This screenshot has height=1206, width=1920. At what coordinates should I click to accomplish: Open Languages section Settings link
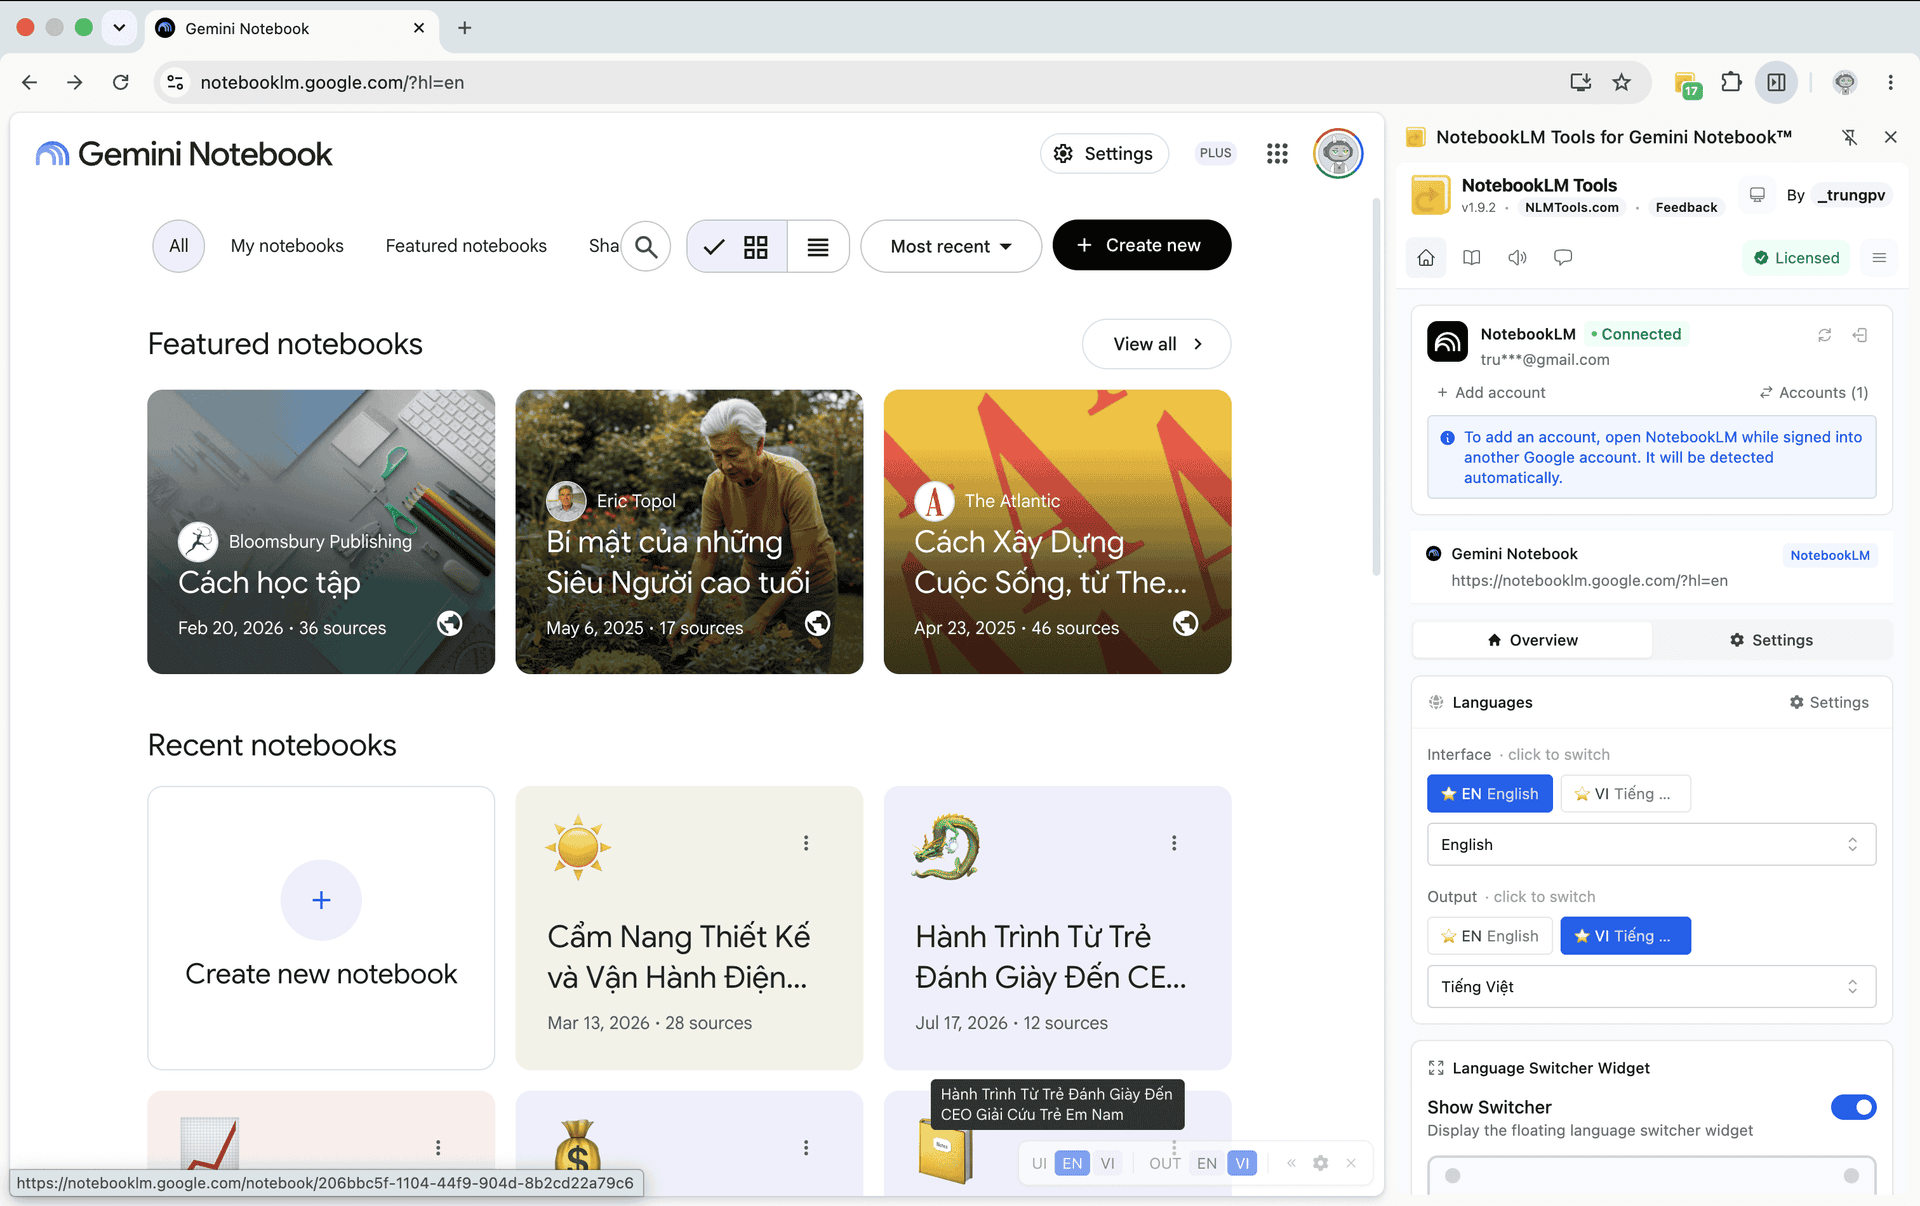pyautogui.click(x=1829, y=702)
